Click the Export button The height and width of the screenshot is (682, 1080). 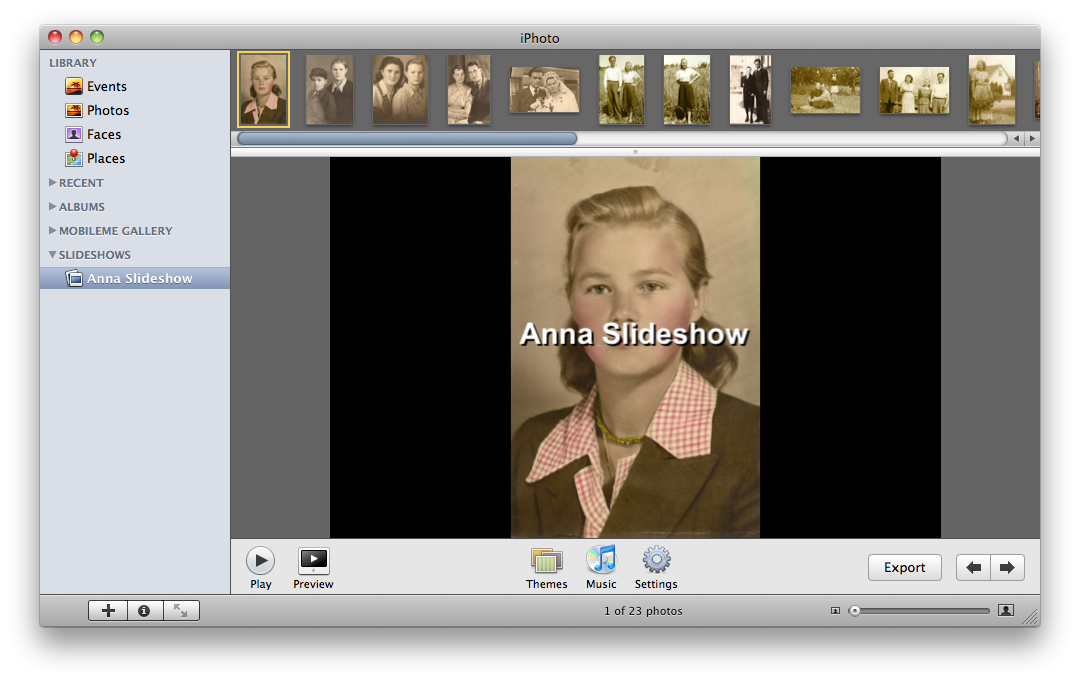click(904, 568)
